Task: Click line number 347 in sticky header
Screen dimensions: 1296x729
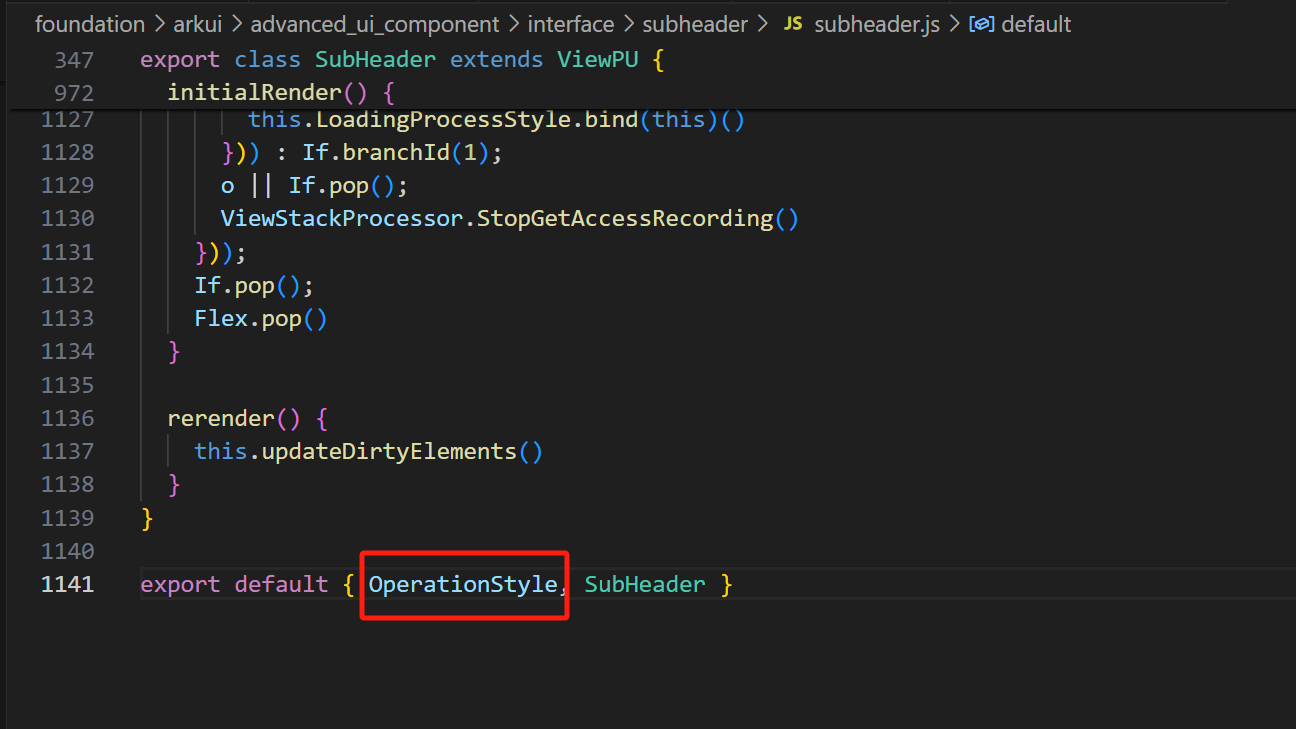Action: coord(74,60)
